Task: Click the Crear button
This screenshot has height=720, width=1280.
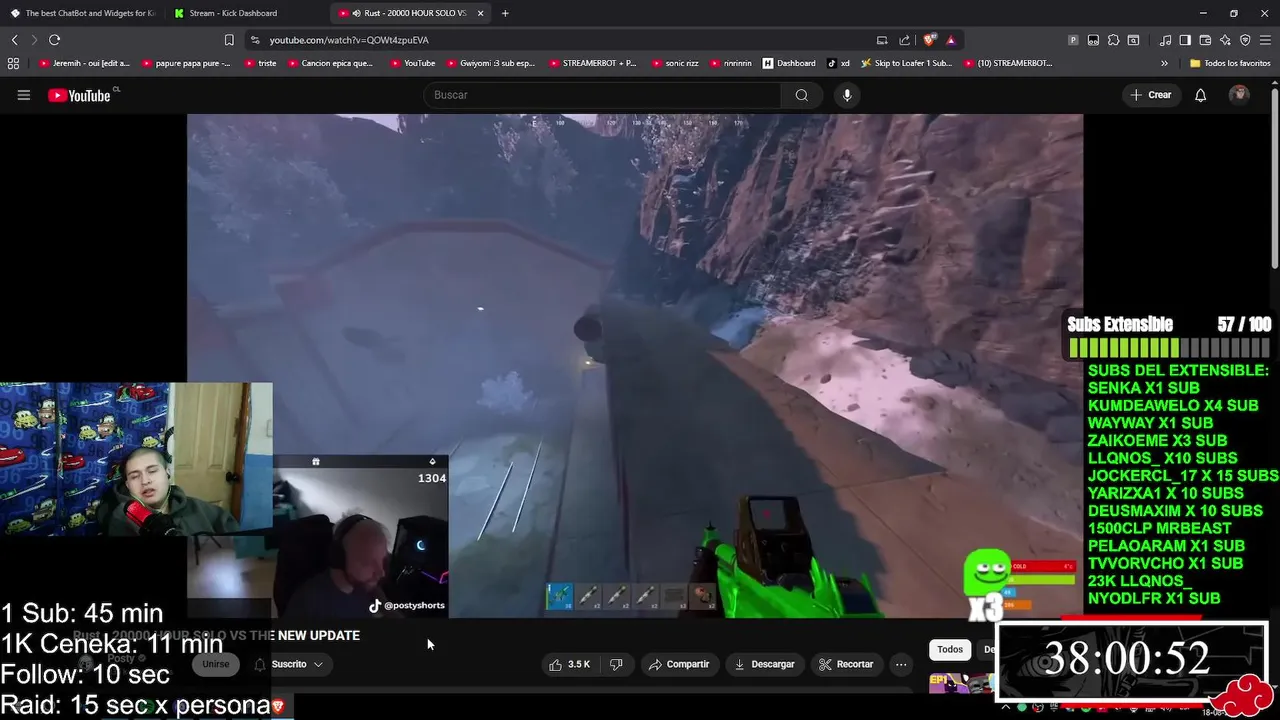Action: 1150,95
